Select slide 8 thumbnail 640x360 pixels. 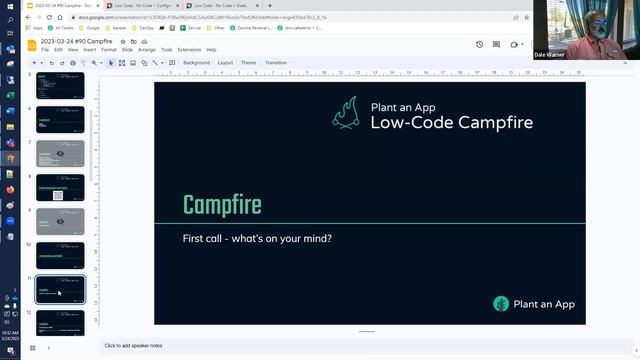(x=60, y=188)
